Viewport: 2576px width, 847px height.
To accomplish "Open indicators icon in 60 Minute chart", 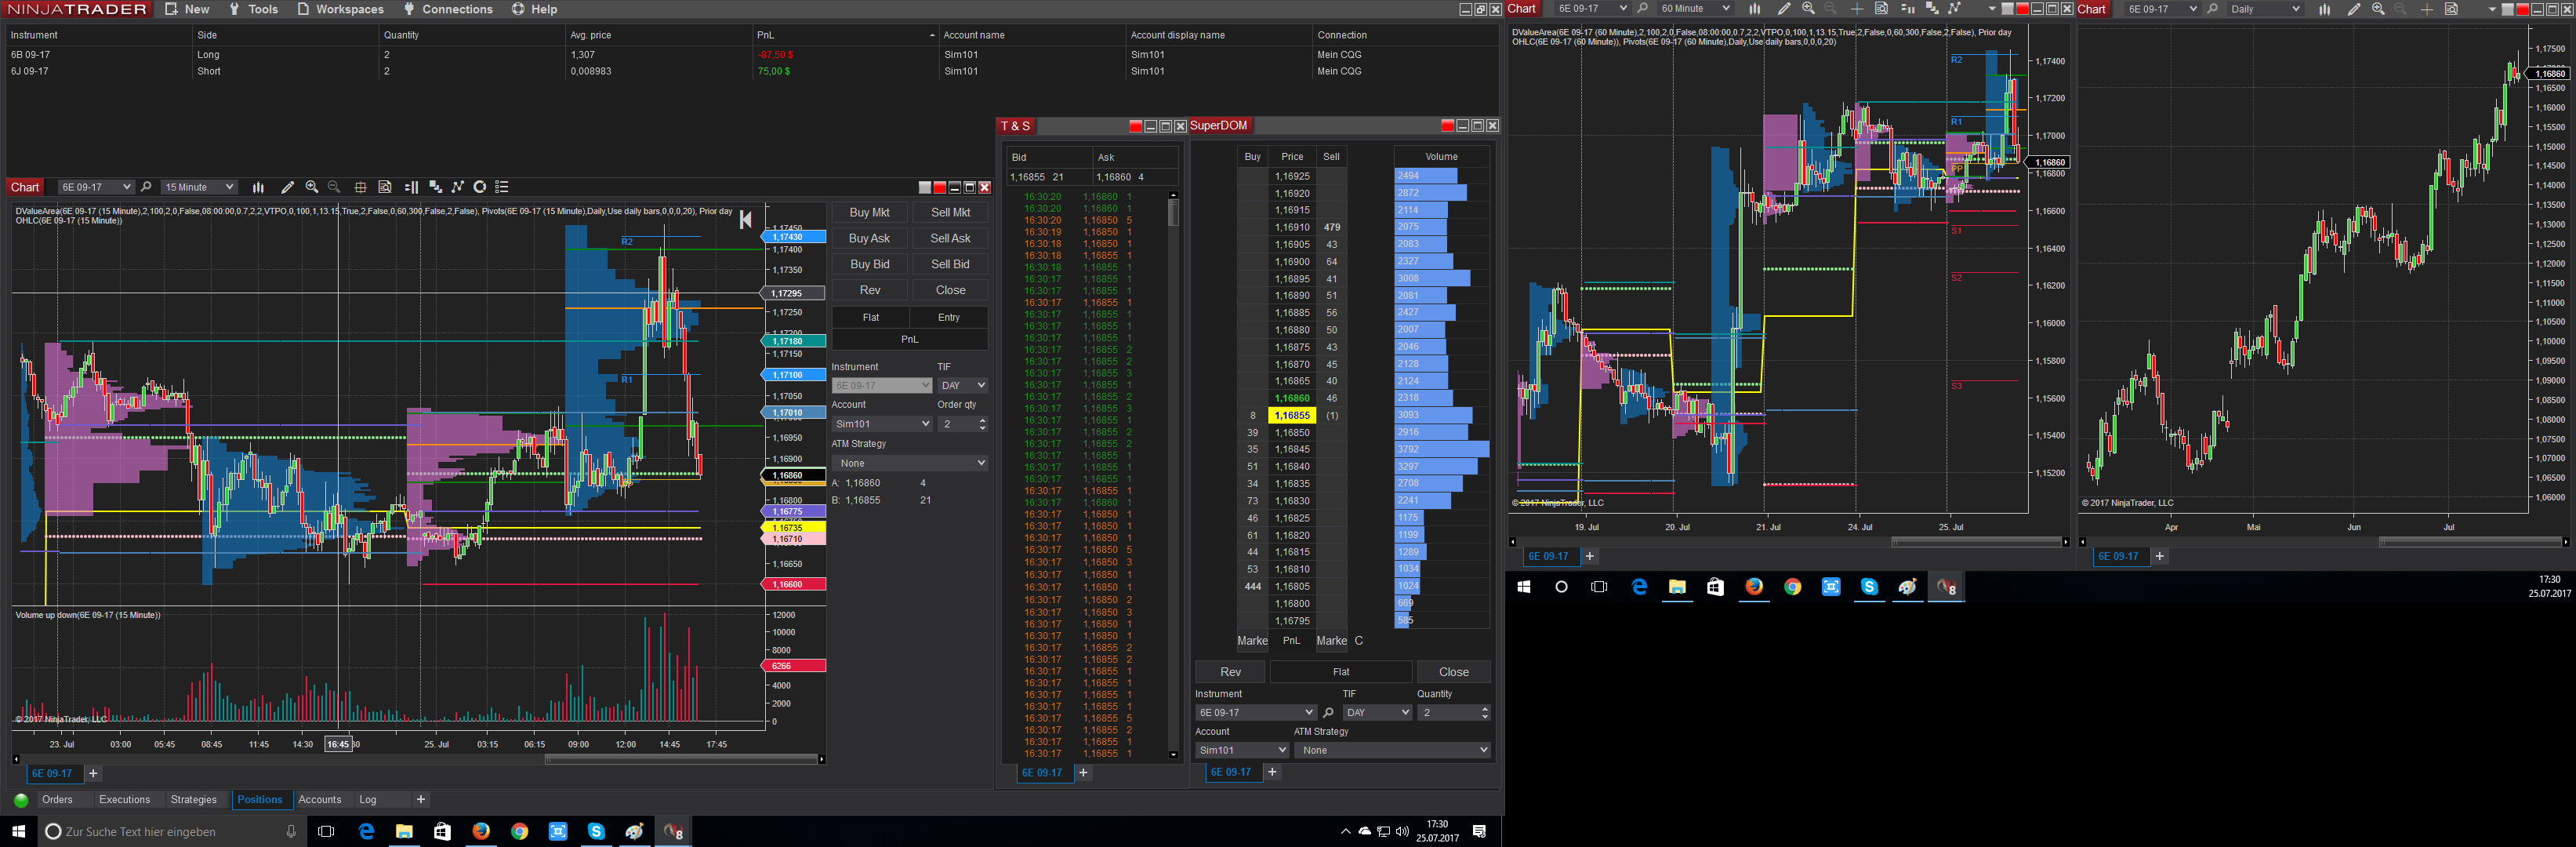I will coord(1932,9).
